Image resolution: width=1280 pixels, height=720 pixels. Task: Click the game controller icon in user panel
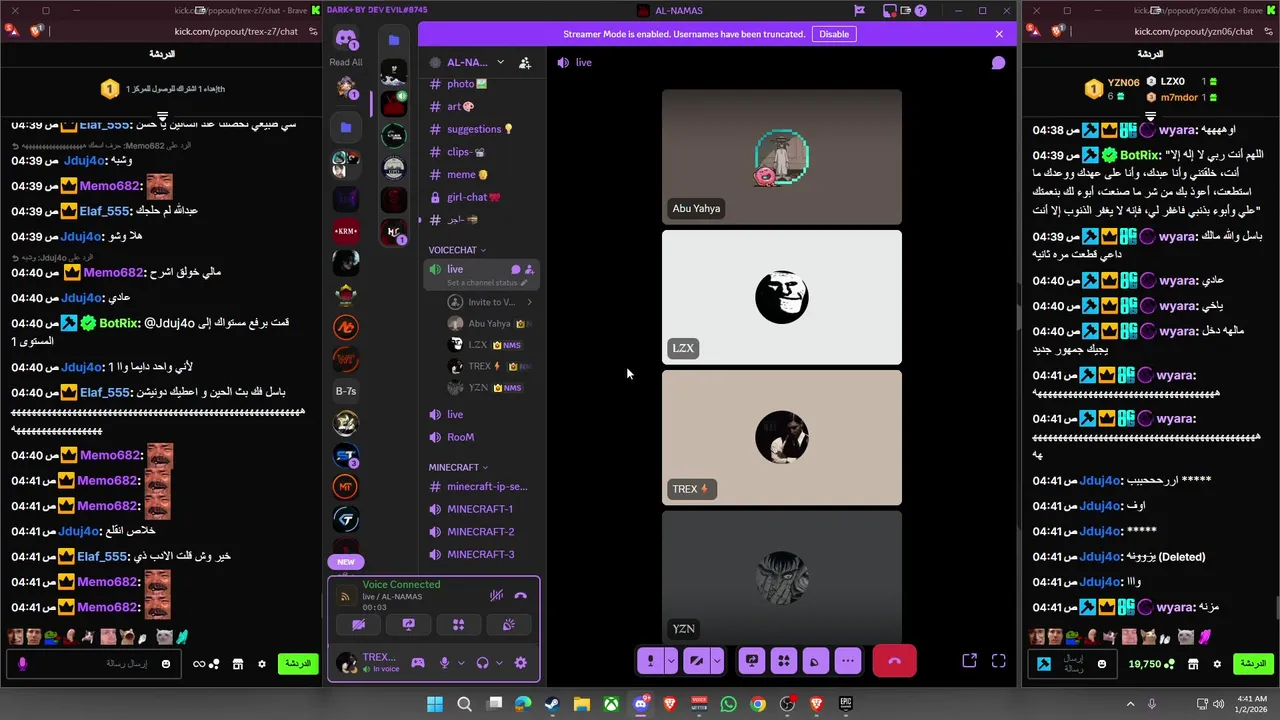click(418, 663)
